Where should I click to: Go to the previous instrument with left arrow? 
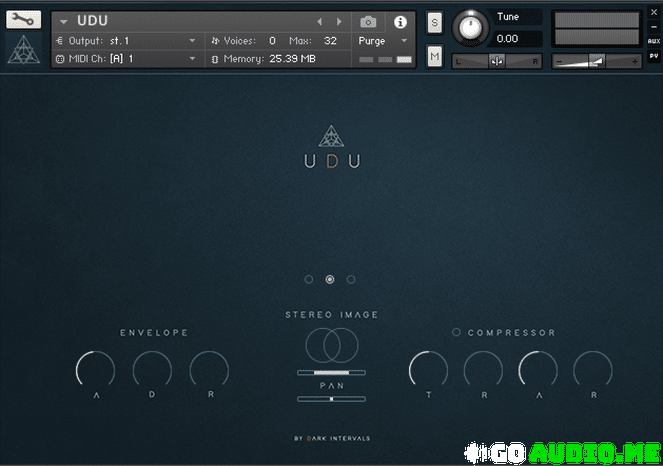(320, 22)
